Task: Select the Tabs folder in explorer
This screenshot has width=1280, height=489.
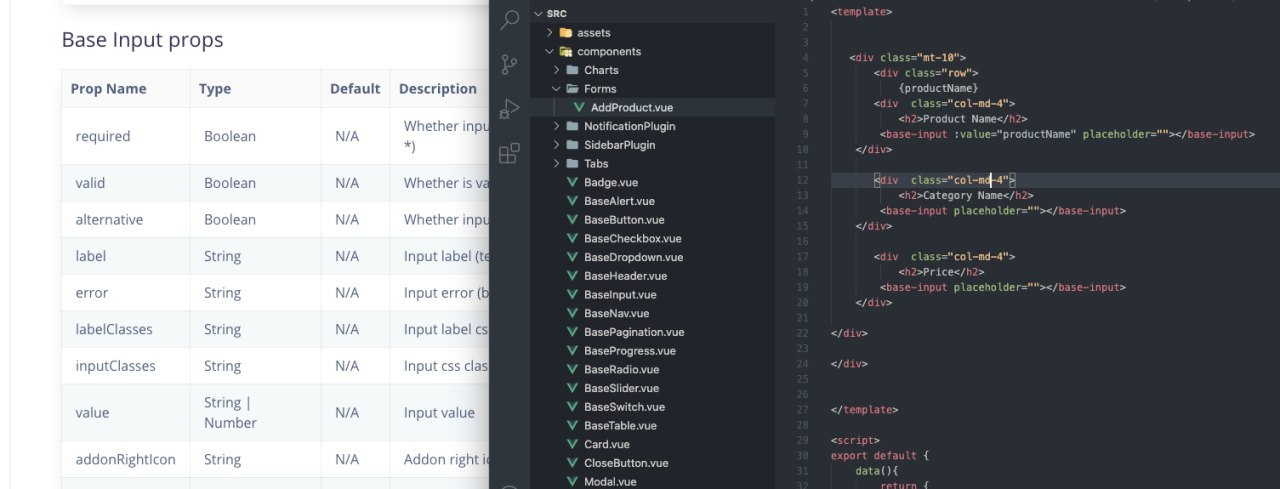Action: click(596, 164)
